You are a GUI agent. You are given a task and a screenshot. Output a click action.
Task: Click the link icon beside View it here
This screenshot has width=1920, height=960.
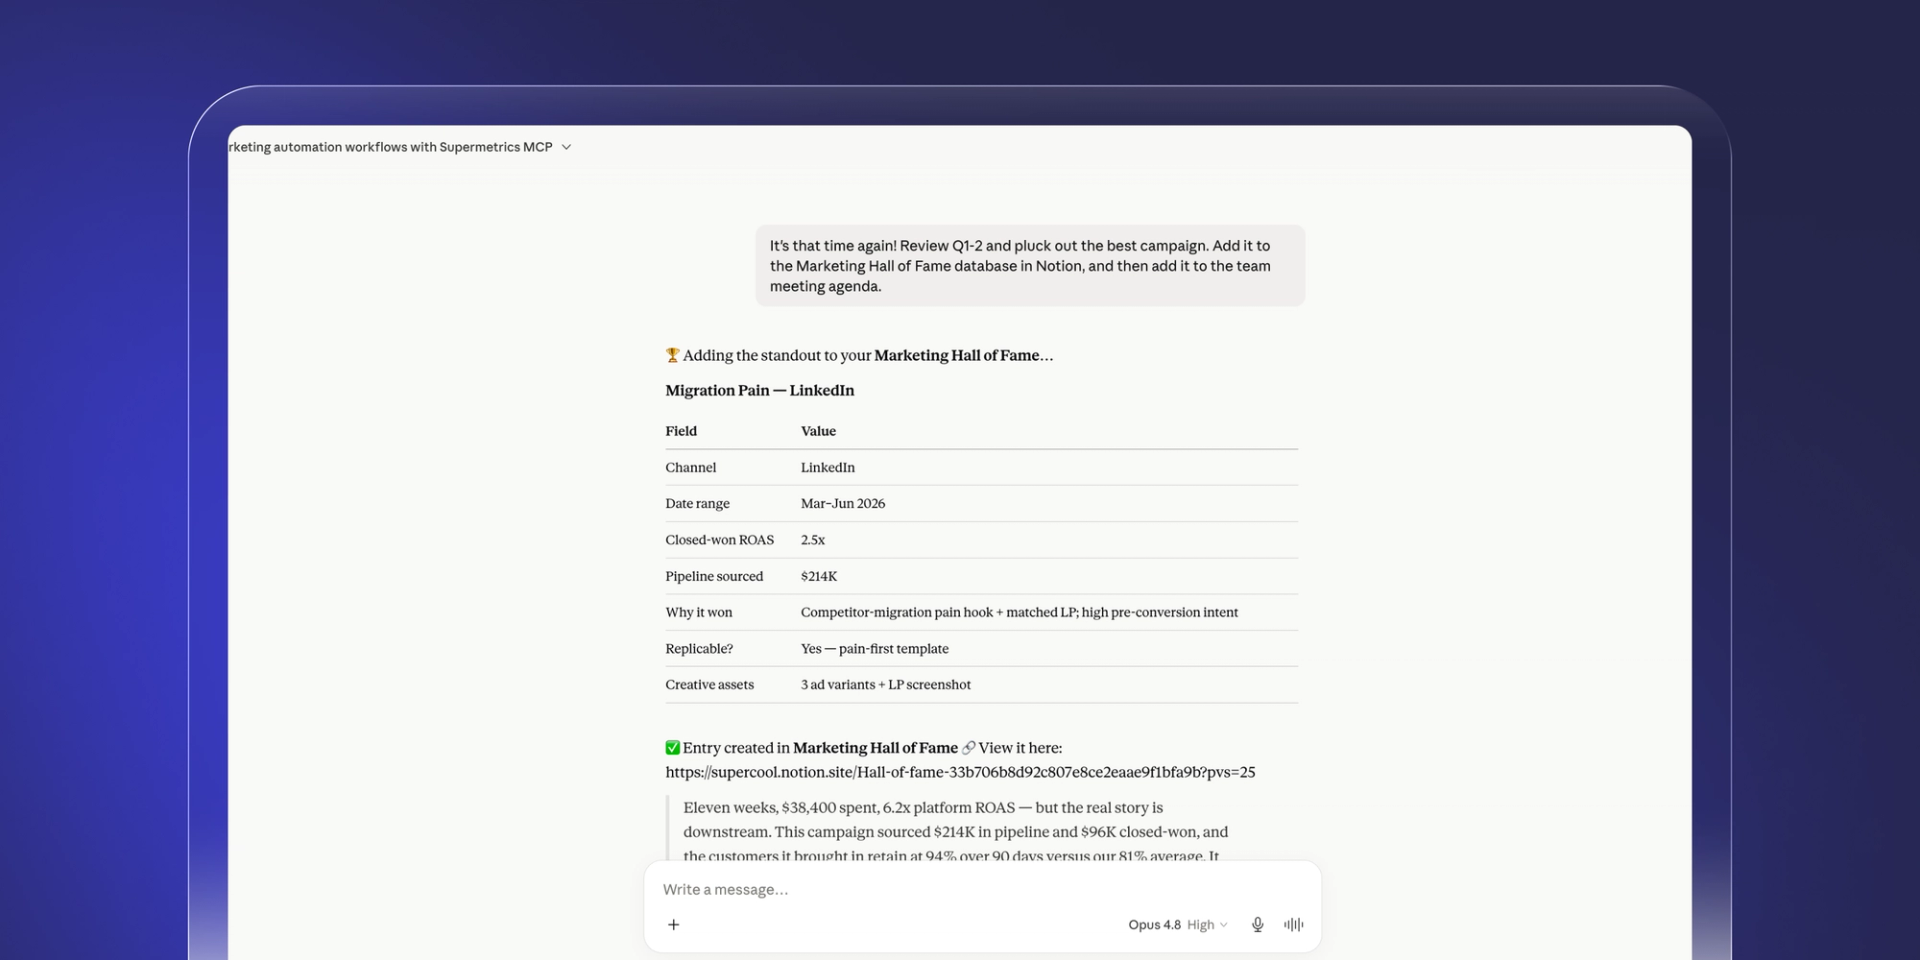[968, 748]
